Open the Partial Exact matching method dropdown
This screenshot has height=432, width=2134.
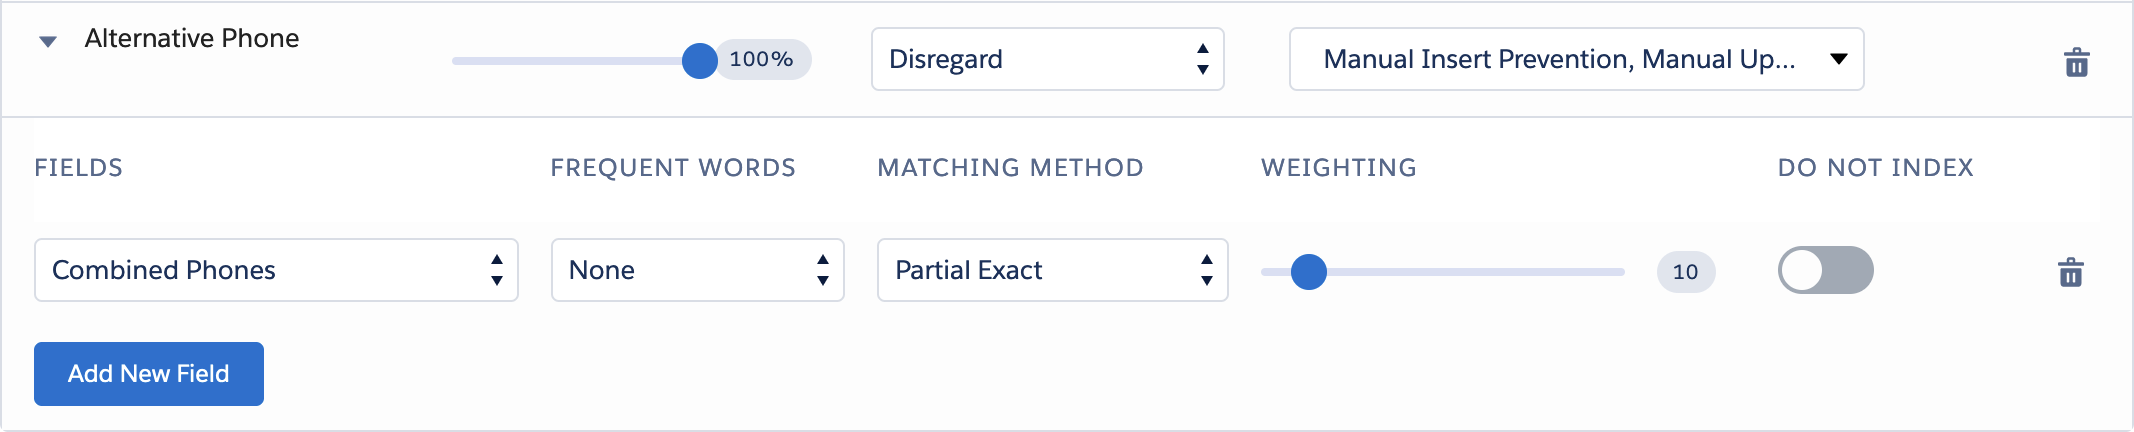[x=1052, y=270]
